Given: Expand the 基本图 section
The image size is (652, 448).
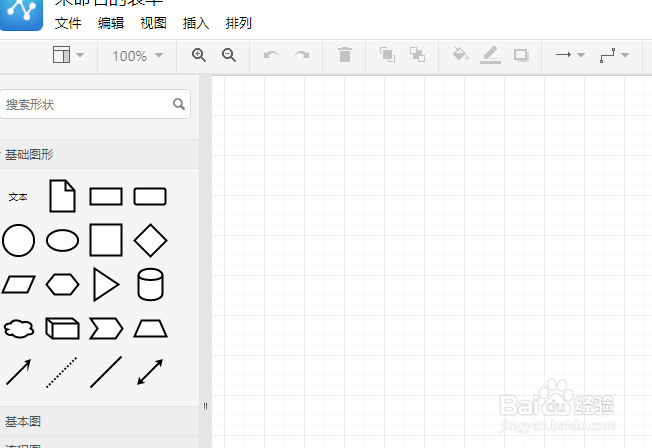Looking at the screenshot, I should pos(99,421).
